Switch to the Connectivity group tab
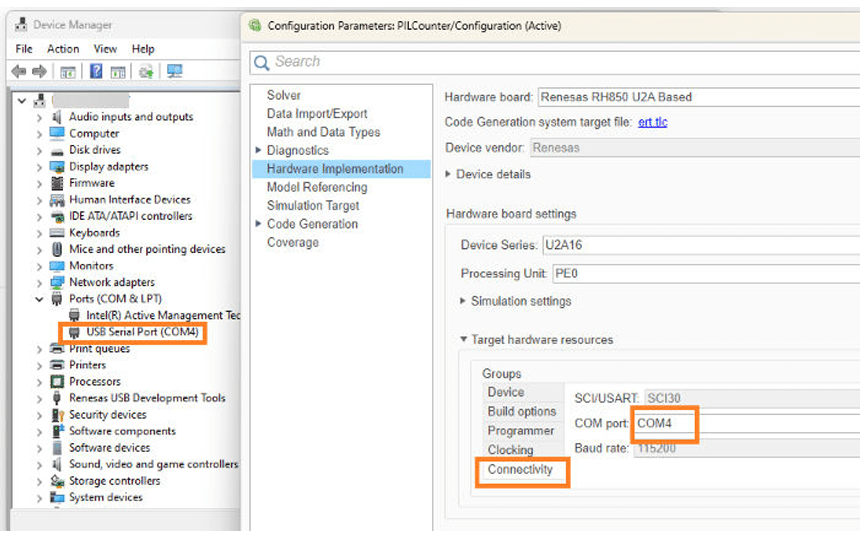The width and height of the screenshot is (867, 536). coord(520,470)
